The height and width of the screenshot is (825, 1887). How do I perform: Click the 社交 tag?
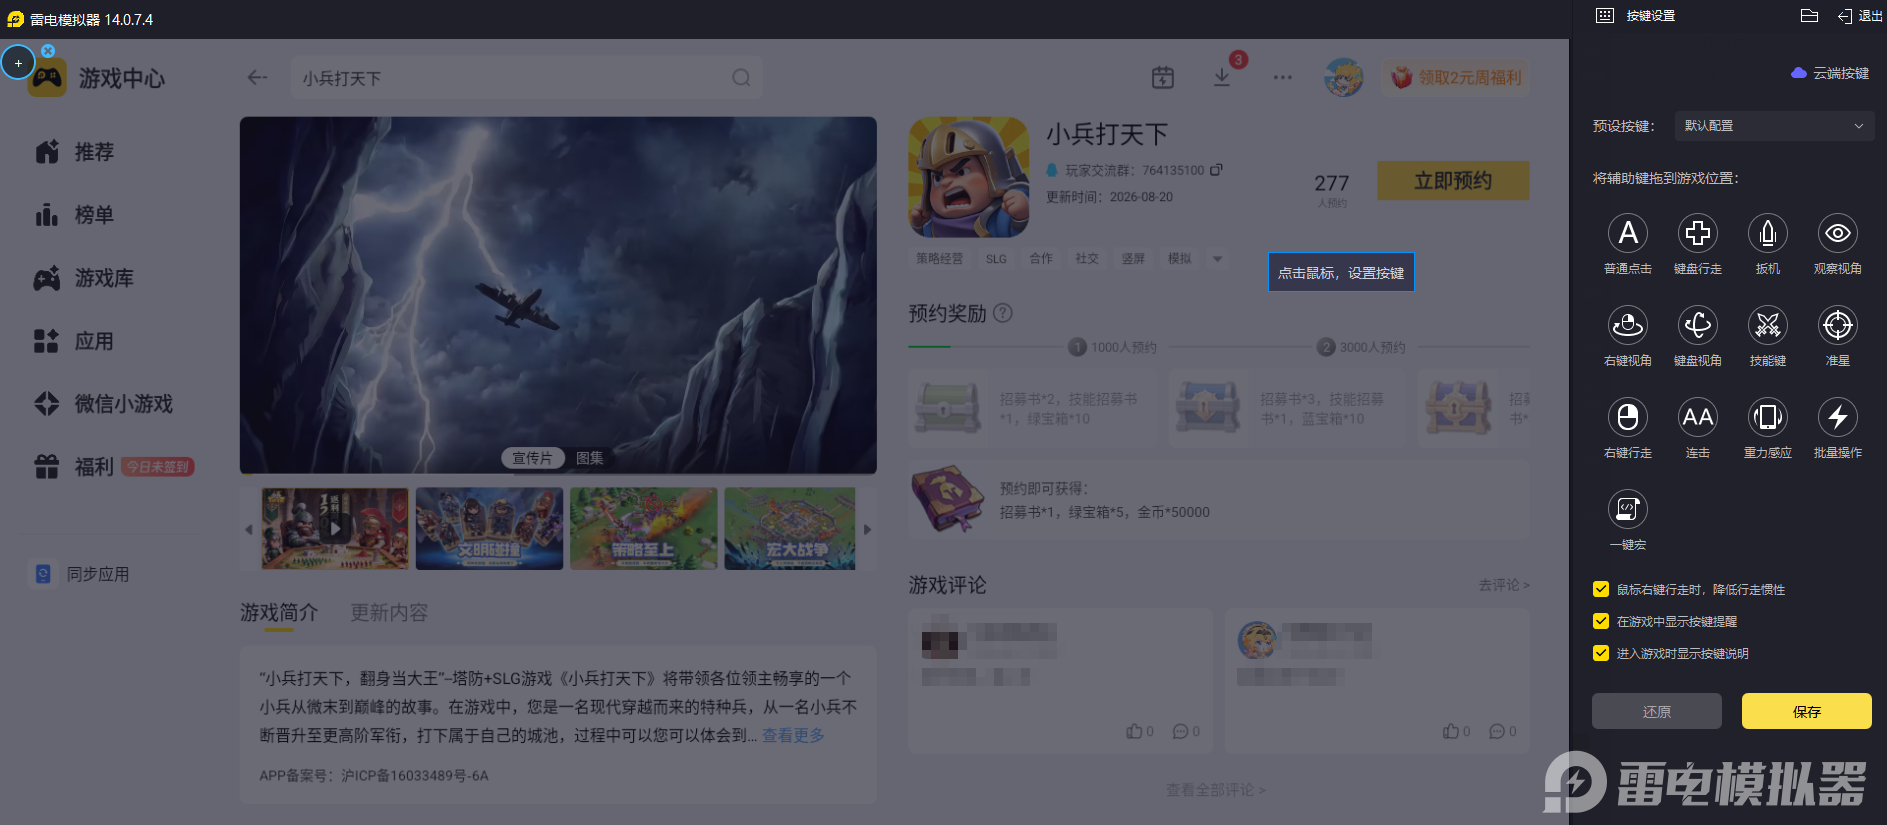click(1087, 259)
